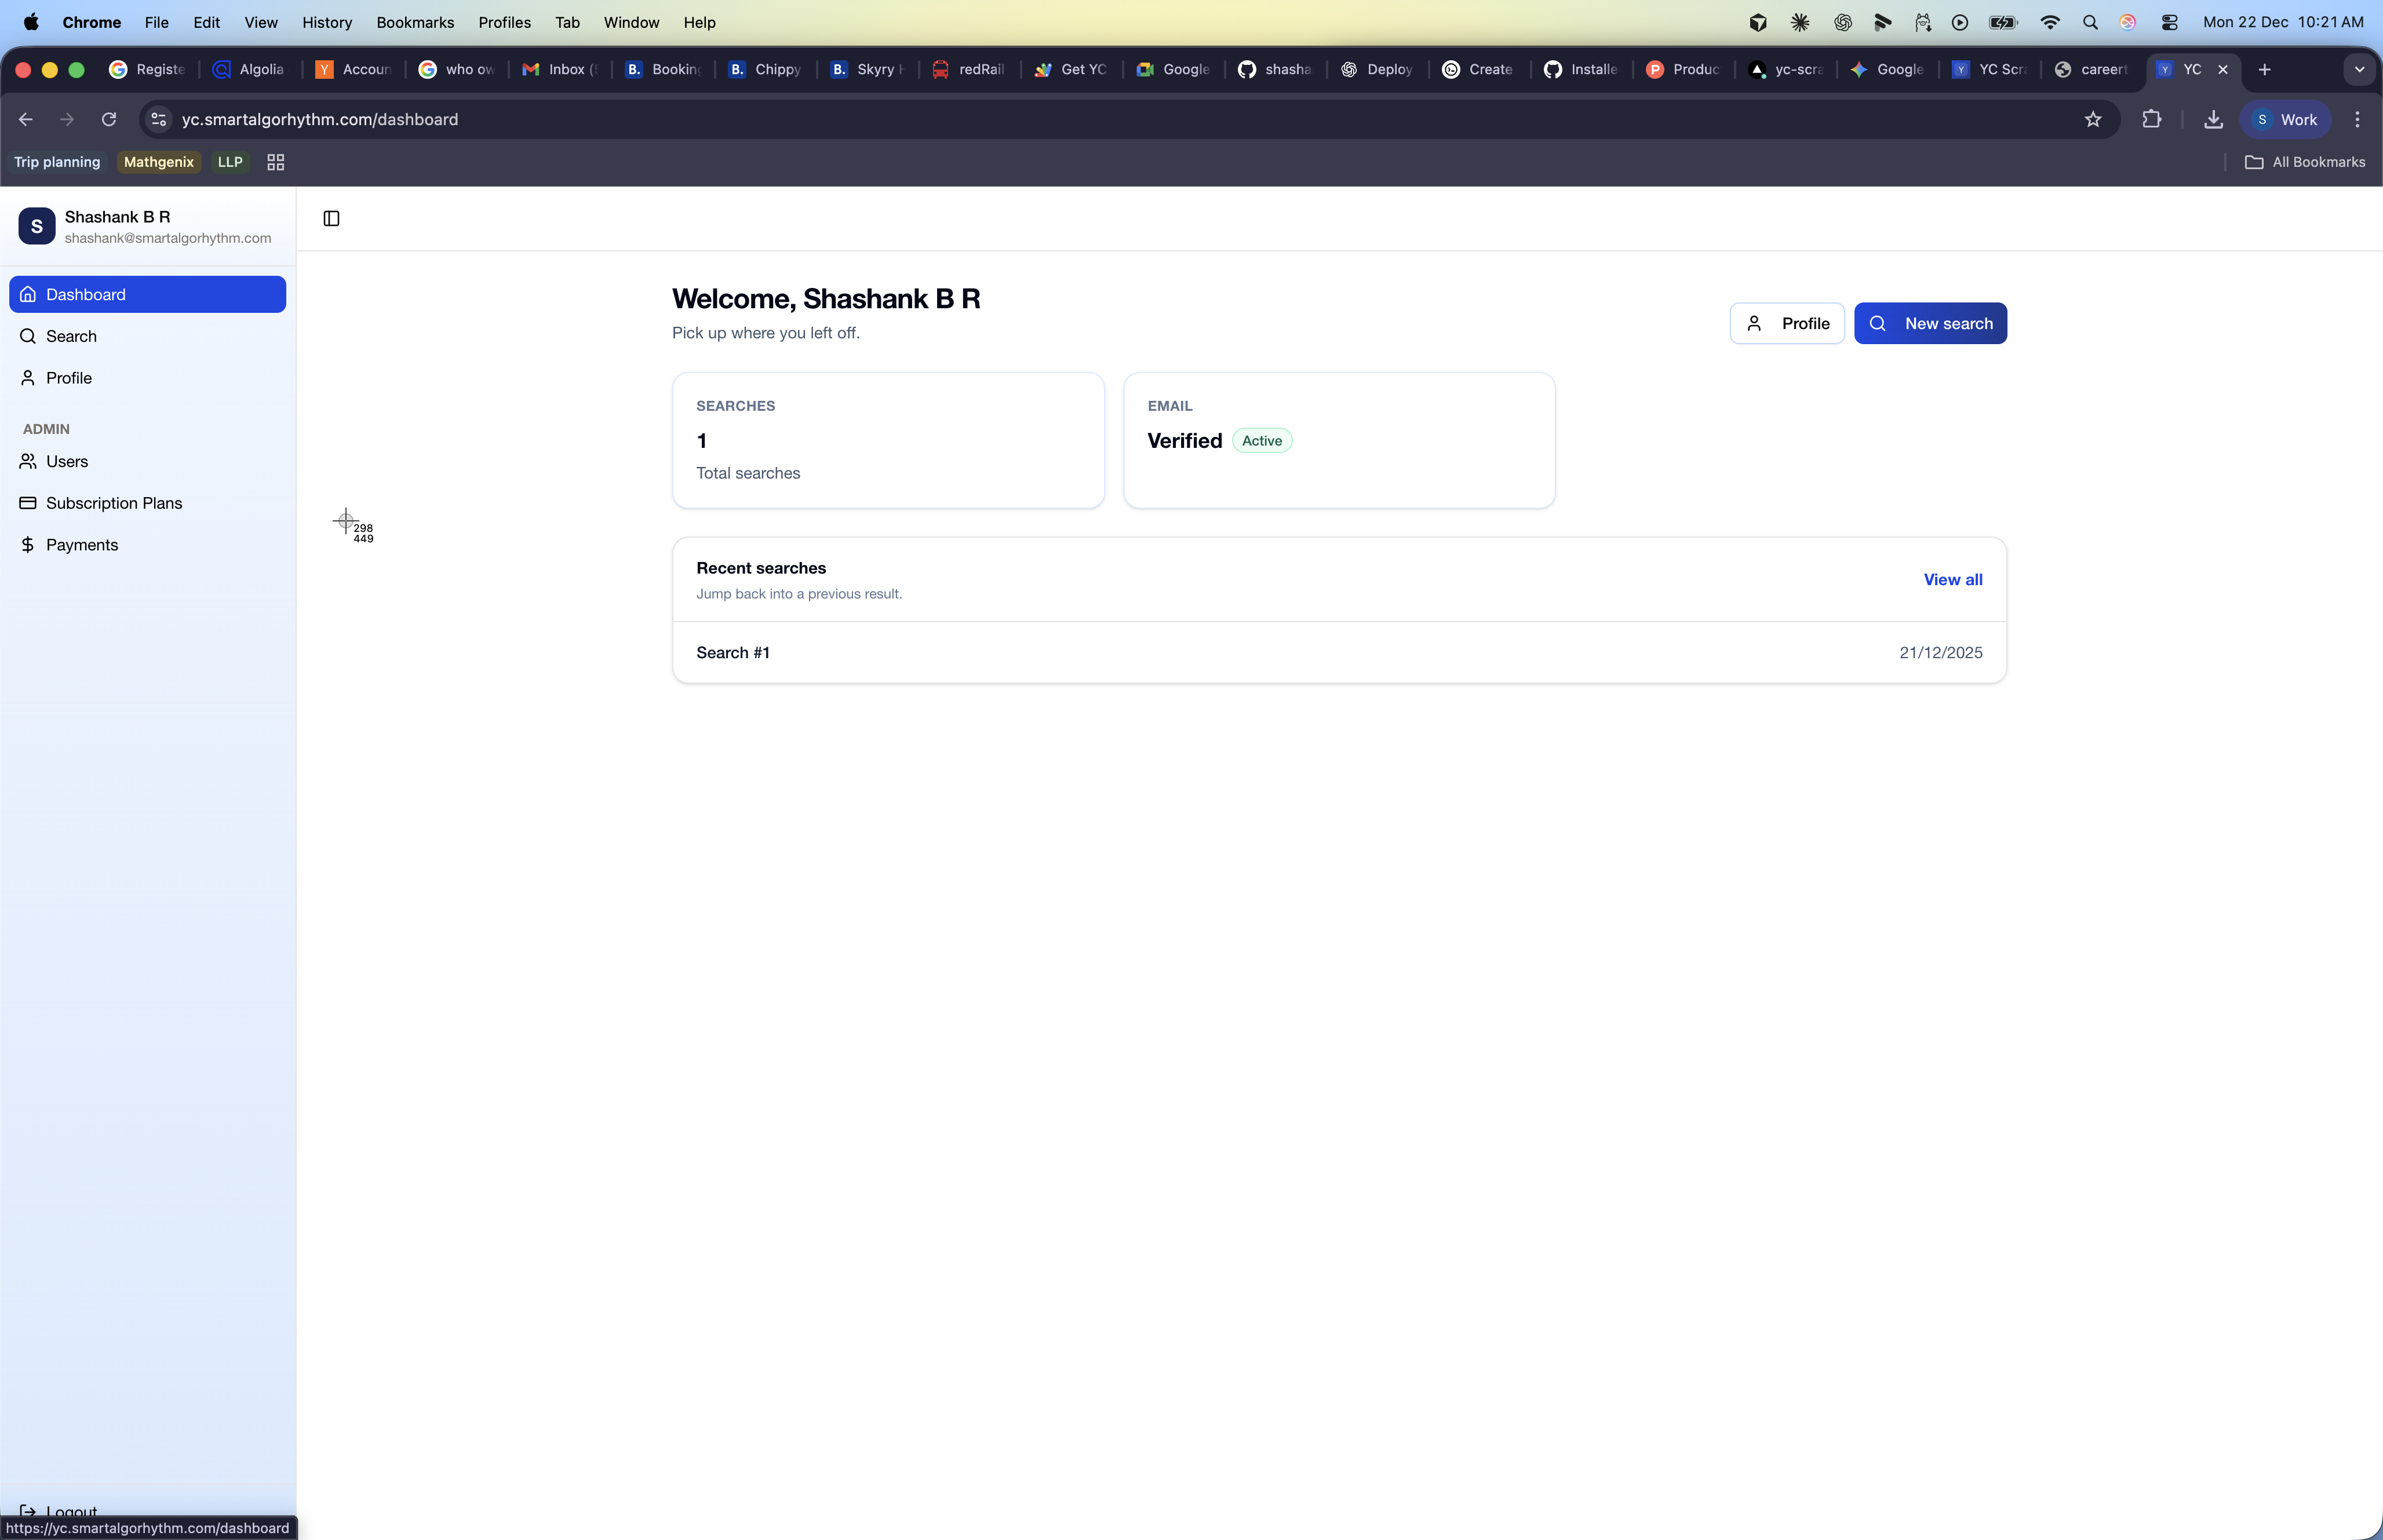This screenshot has width=2383, height=1540.
Task: Open the History menu
Action: pos(326,22)
